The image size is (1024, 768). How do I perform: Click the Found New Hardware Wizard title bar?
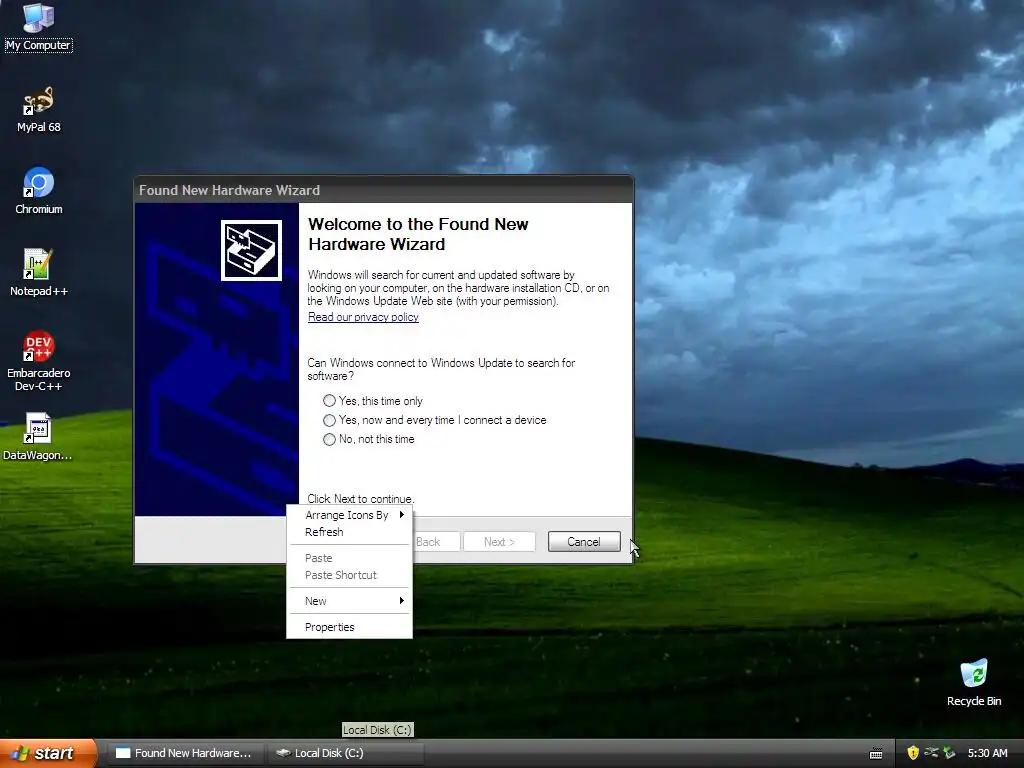[x=383, y=190]
